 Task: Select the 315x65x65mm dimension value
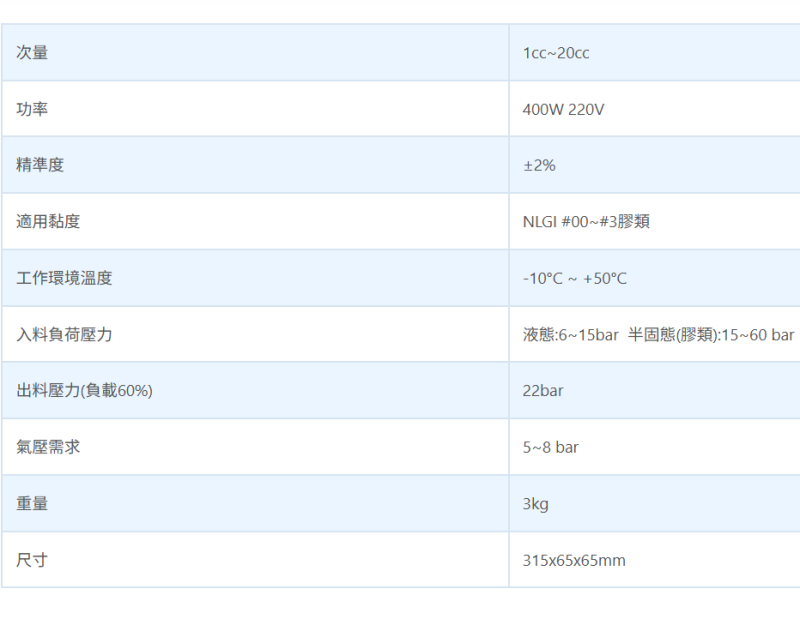click(x=574, y=560)
